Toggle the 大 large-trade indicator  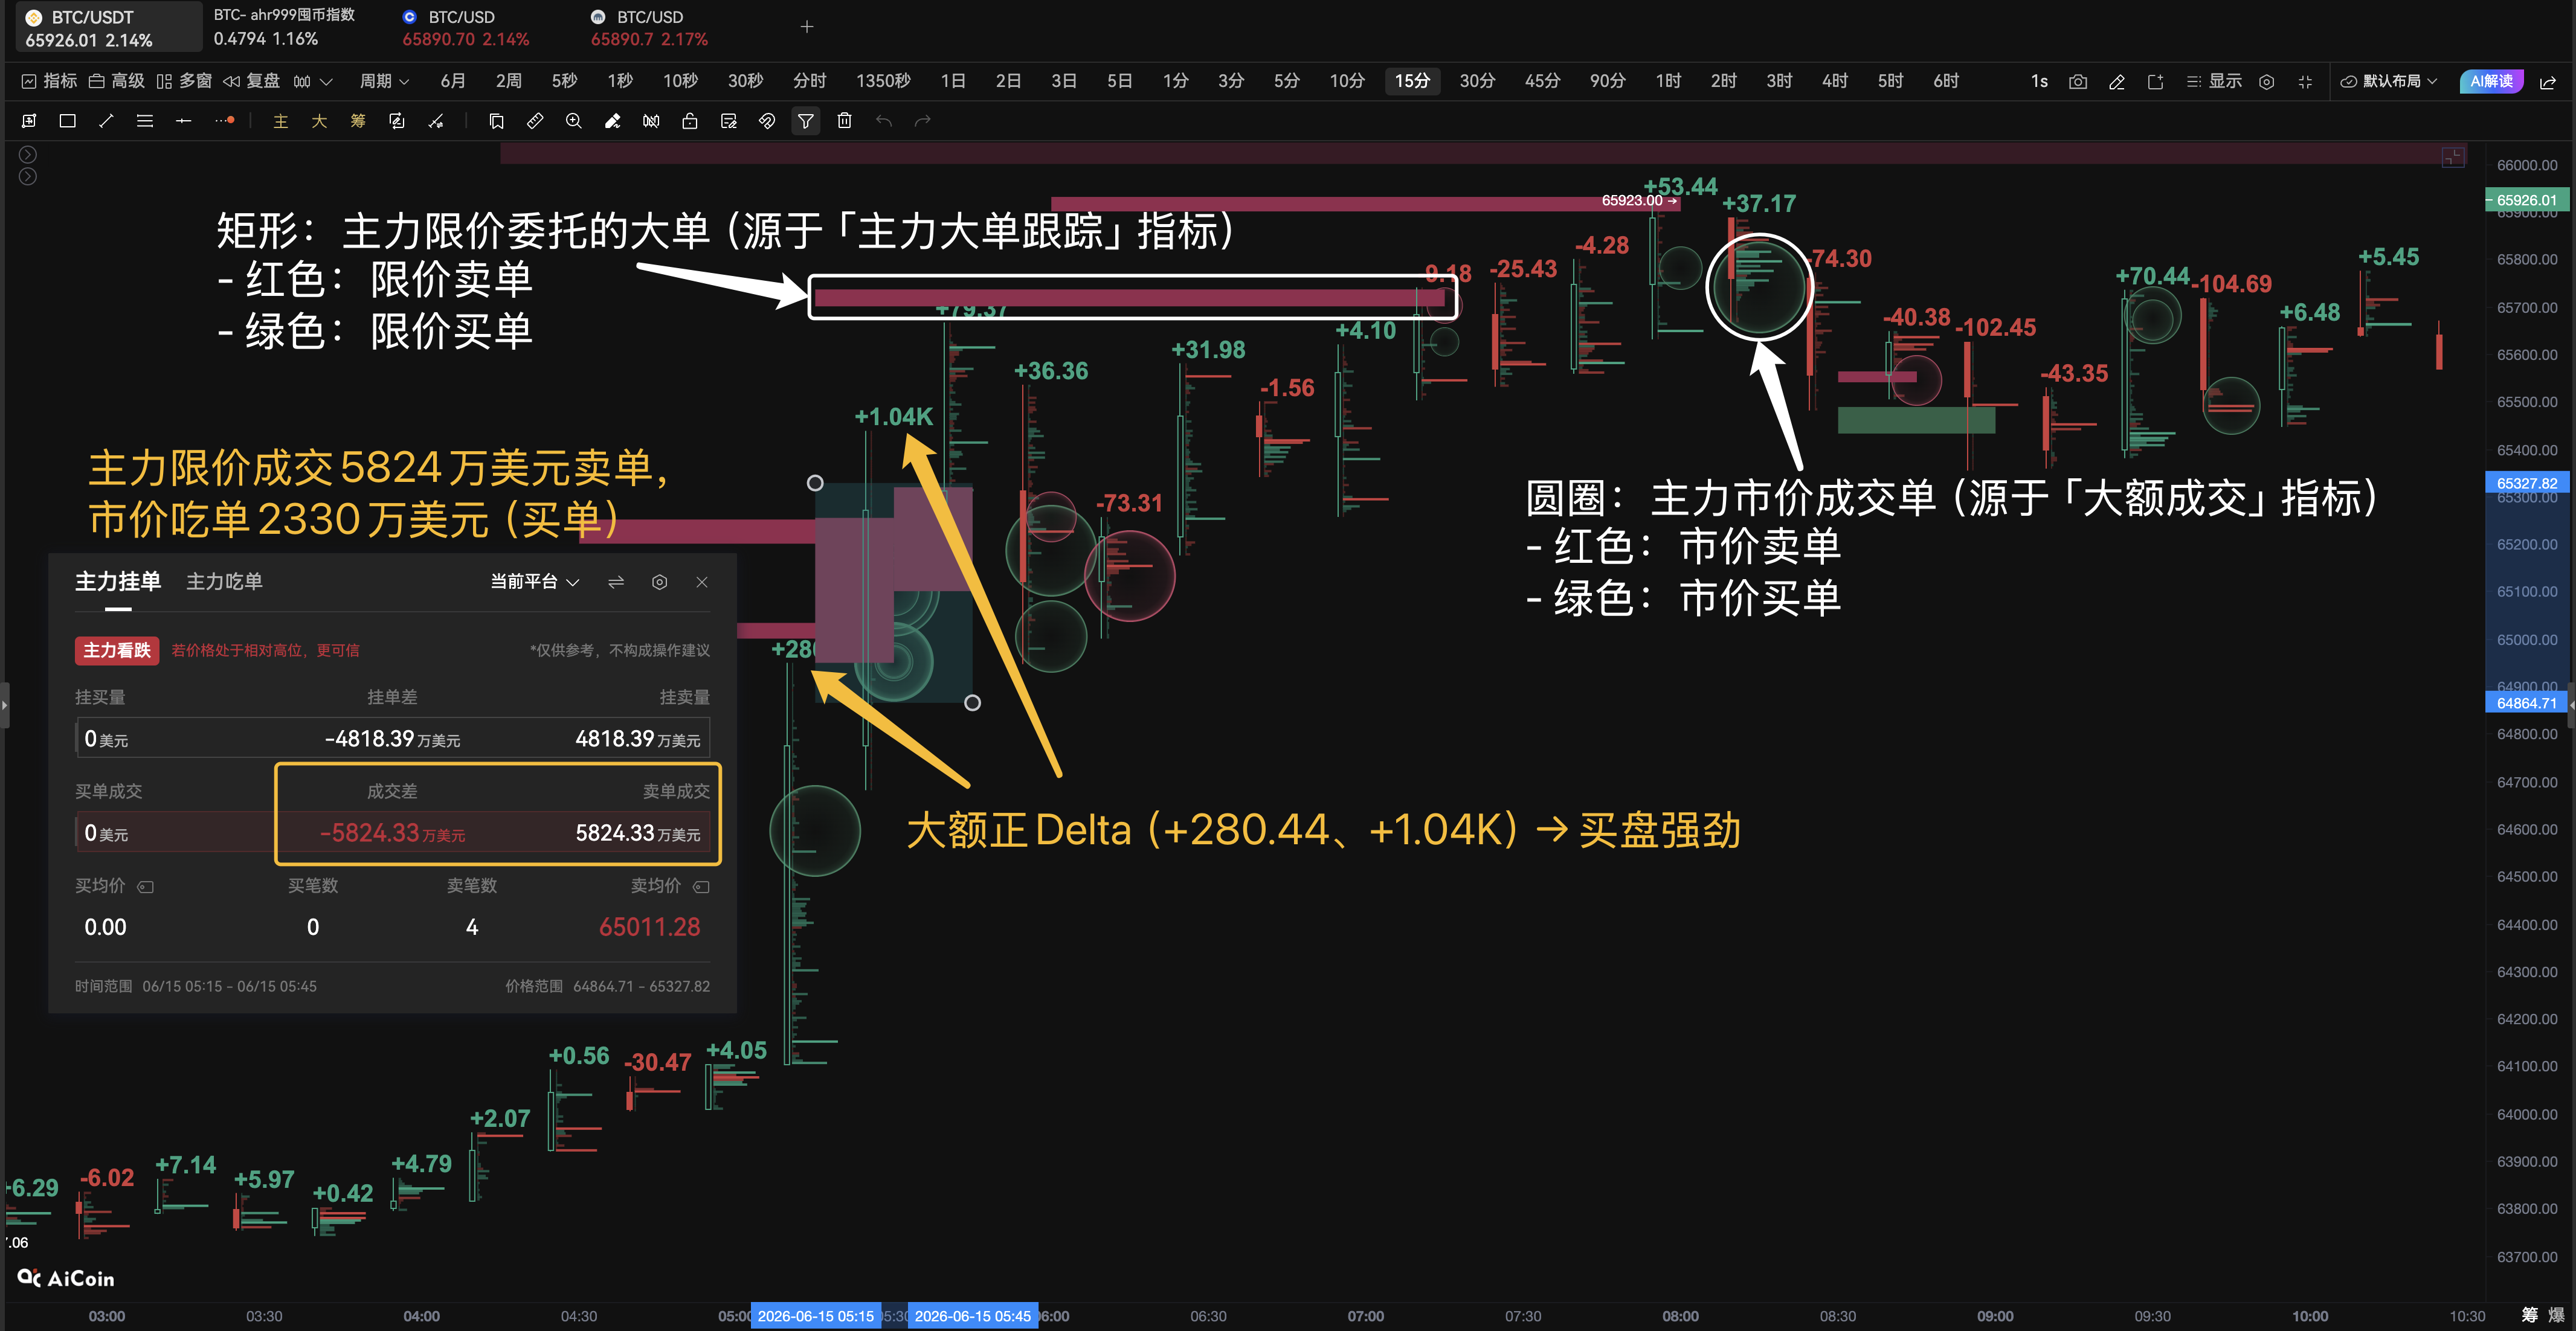319,121
